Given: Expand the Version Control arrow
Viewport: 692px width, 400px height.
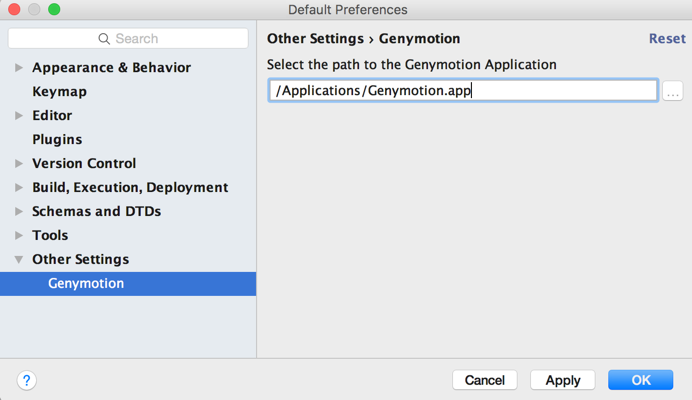Looking at the screenshot, I should coord(19,164).
